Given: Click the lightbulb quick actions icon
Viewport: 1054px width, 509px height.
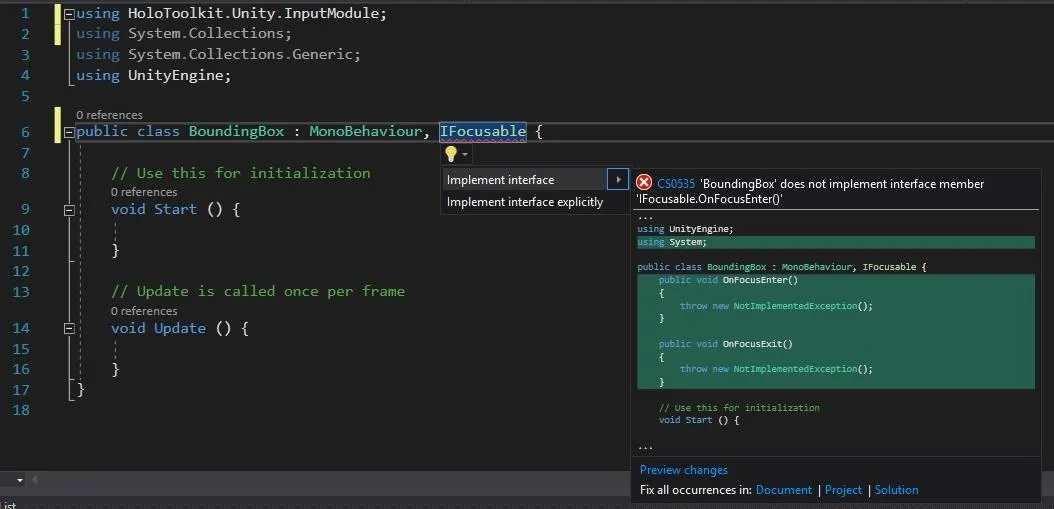Looking at the screenshot, I should coord(450,155).
